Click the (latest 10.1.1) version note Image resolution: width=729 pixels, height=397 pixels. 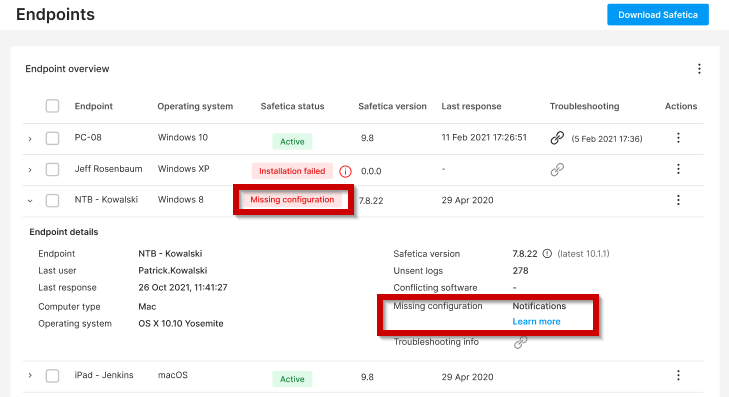tap(583, 254)
